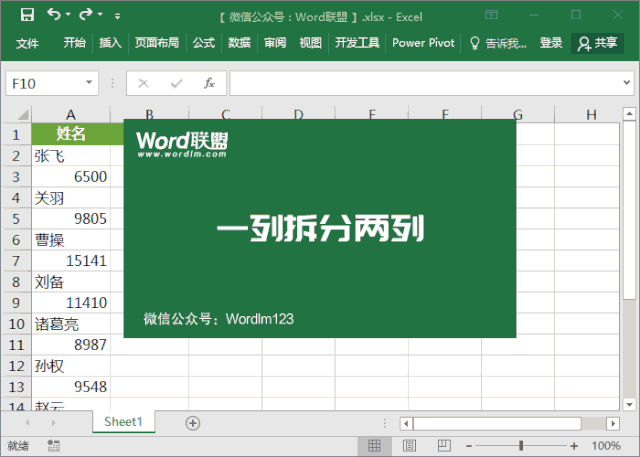Click the horizontal scrollbar right arrow

coord(613,424)
